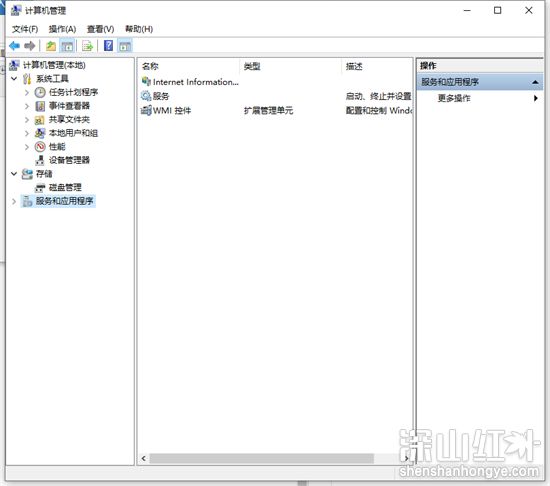Select 任务计划程序 in the tree
550x486 pixels.
pyautogui.click(x=73, y=92)
